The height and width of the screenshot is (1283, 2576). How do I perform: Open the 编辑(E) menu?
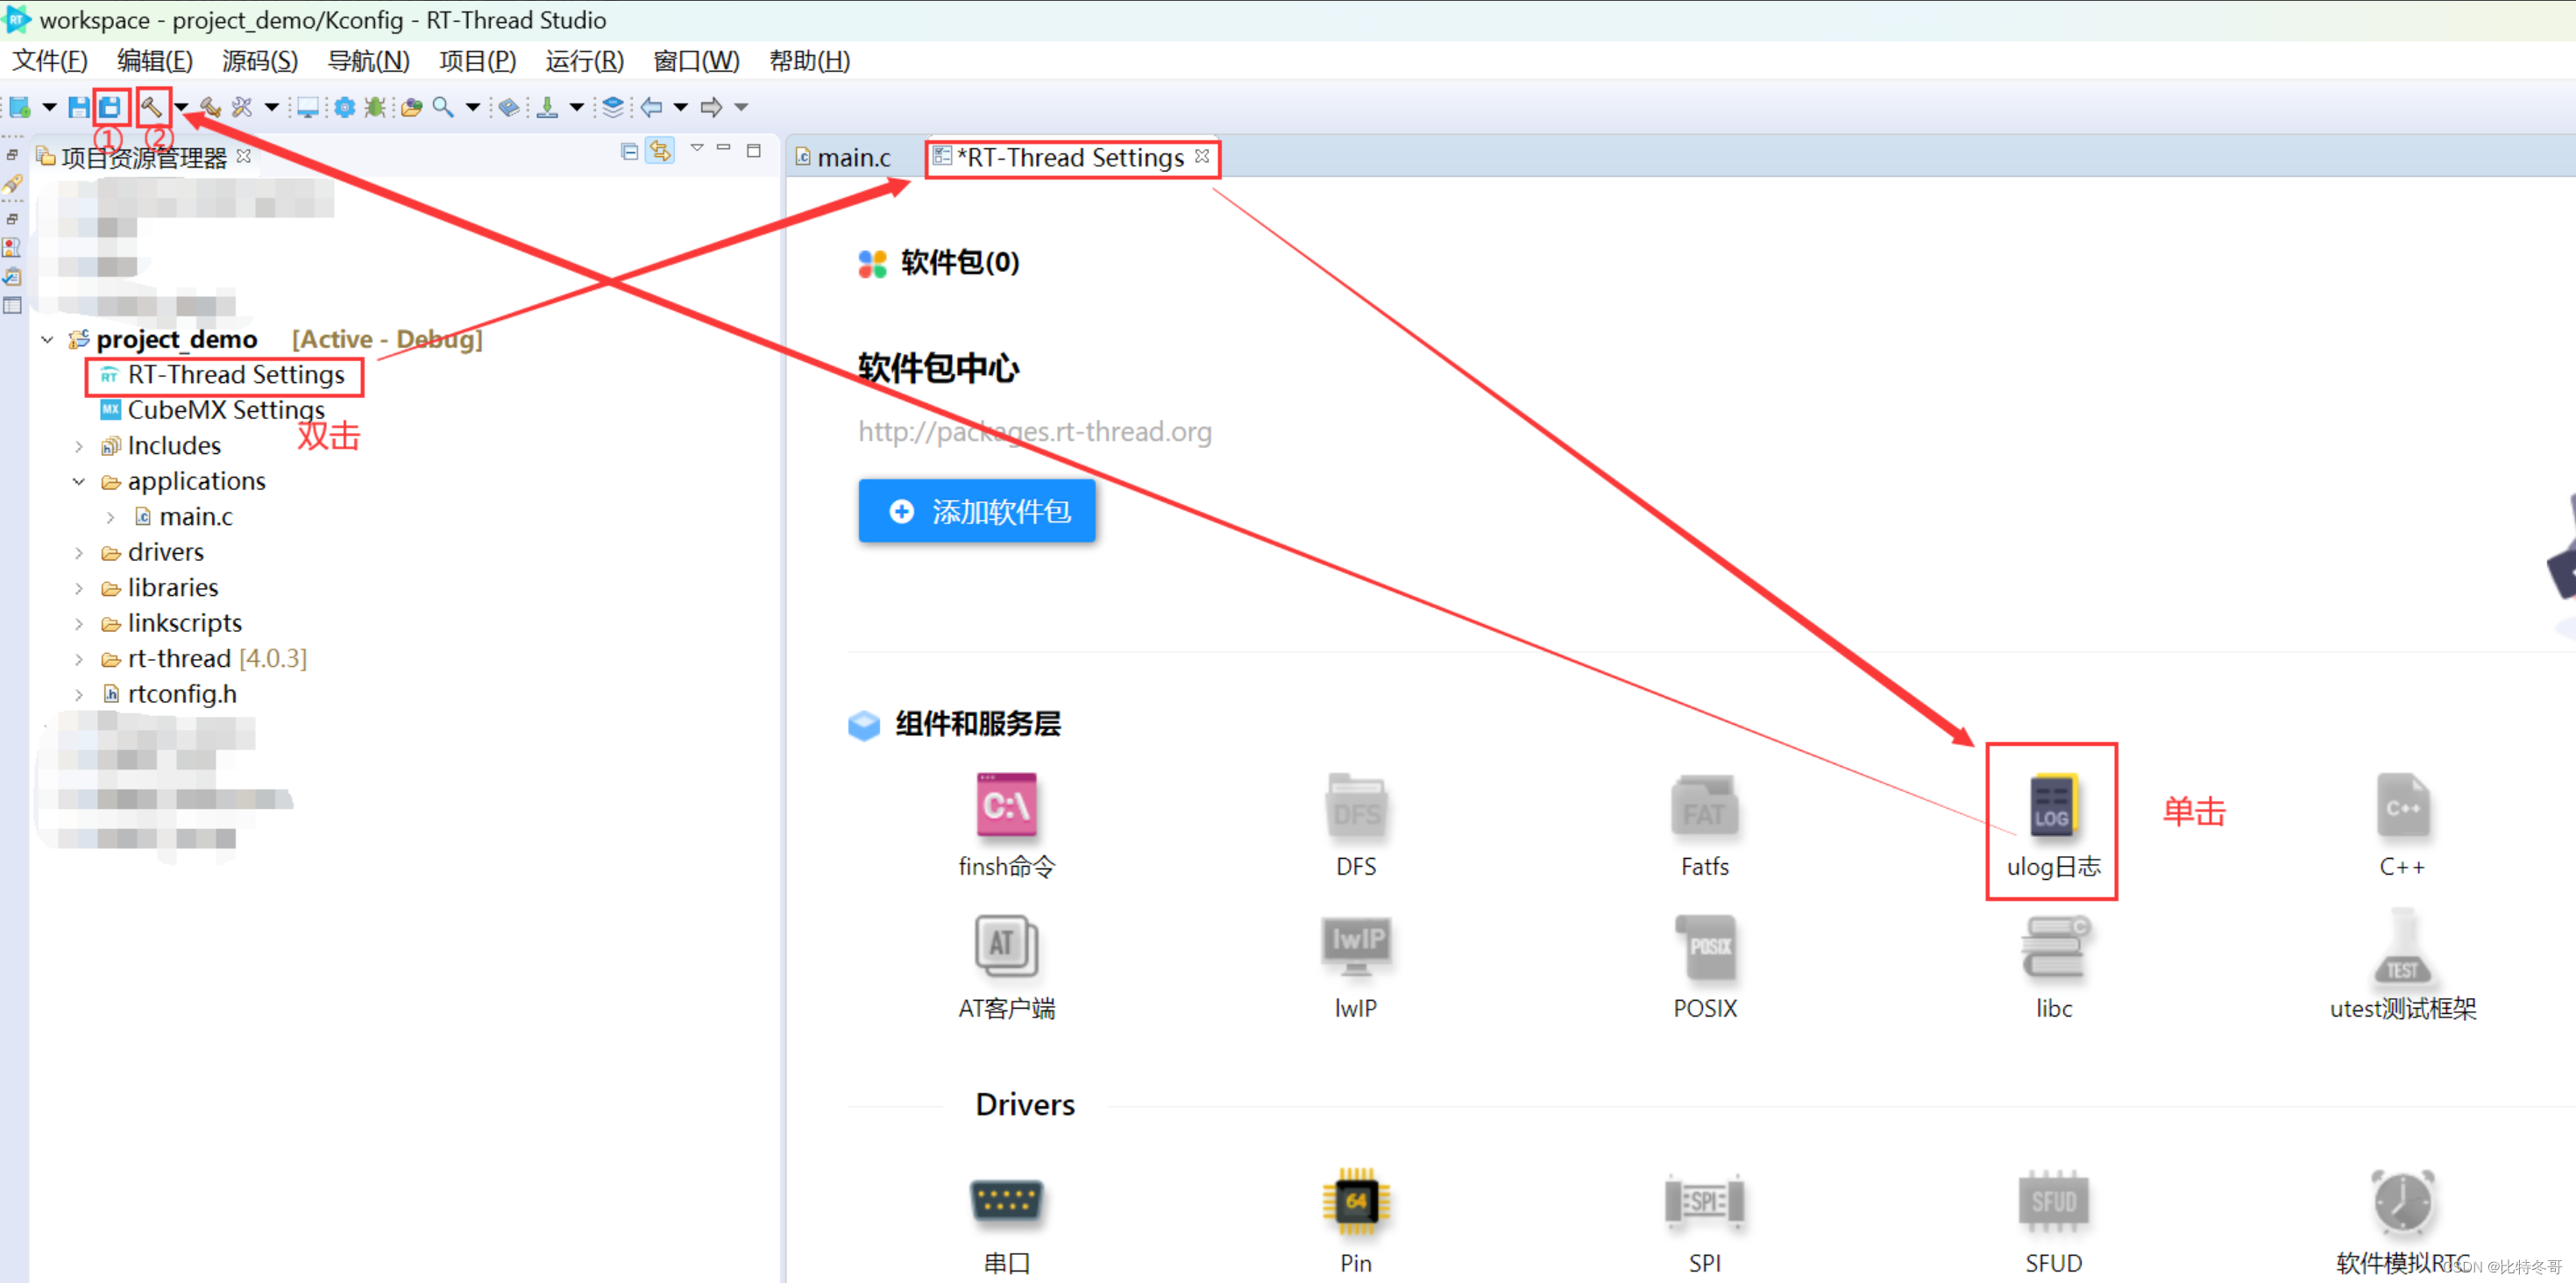155,61
